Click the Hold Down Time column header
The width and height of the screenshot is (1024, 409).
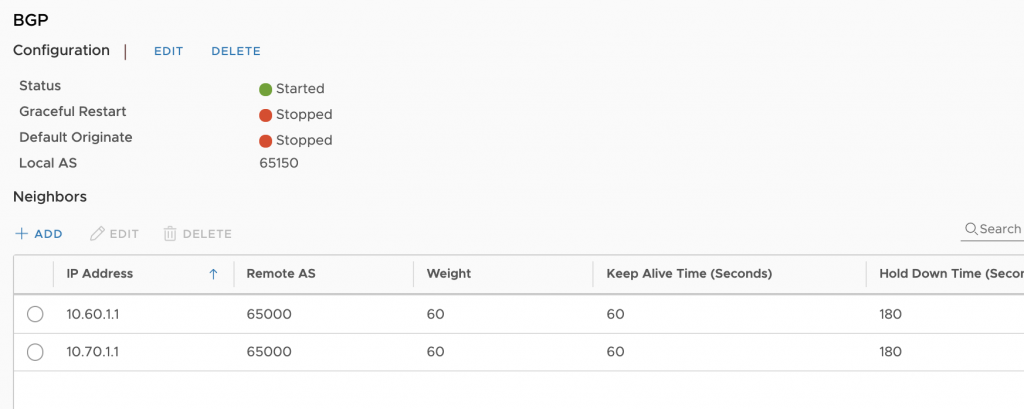(951, 274)
